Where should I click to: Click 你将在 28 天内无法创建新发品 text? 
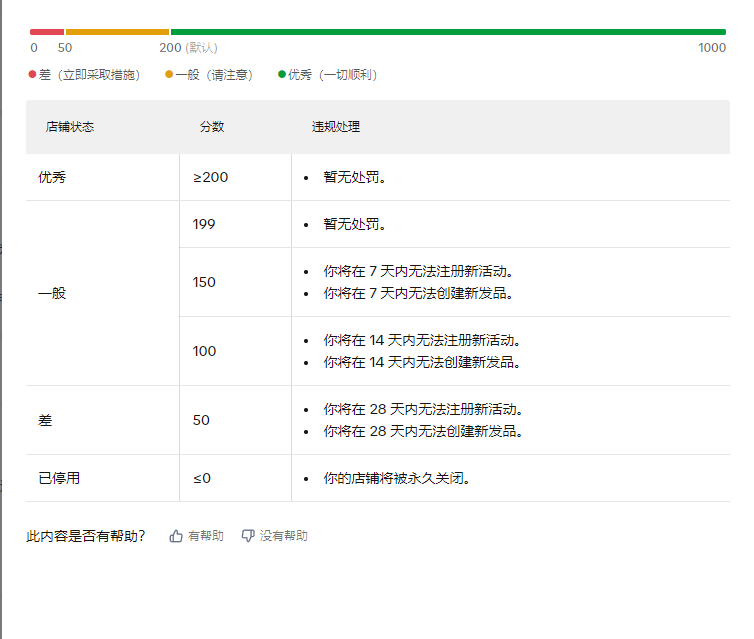423,431
